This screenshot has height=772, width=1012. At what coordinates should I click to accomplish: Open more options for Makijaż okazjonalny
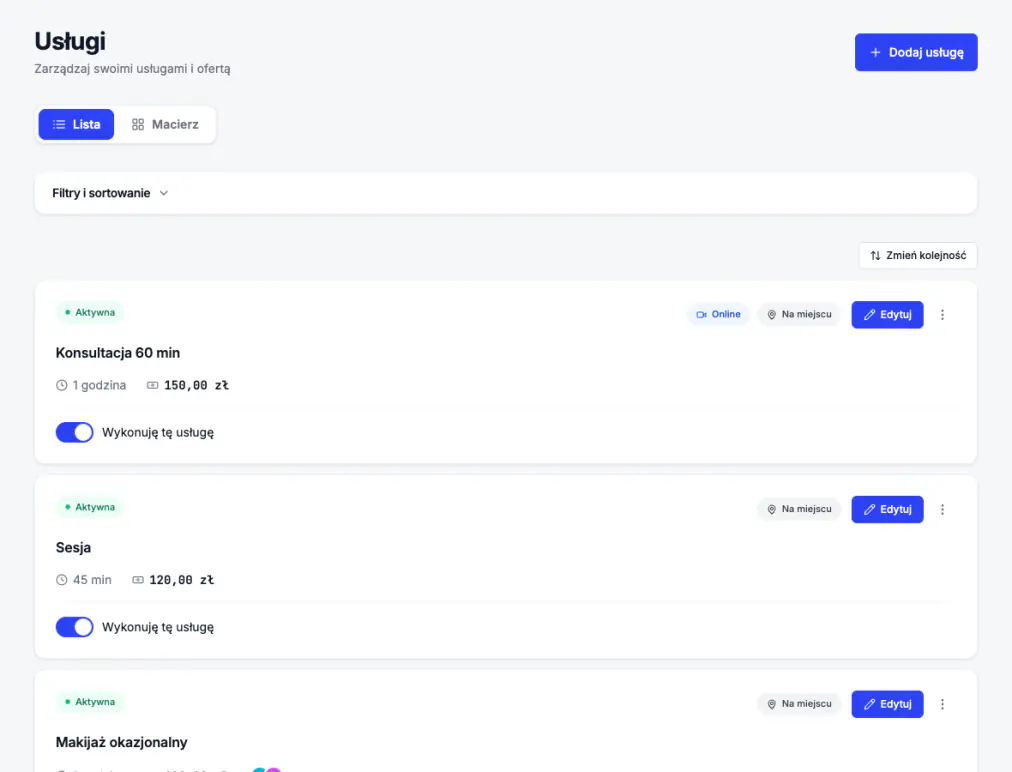942,704
